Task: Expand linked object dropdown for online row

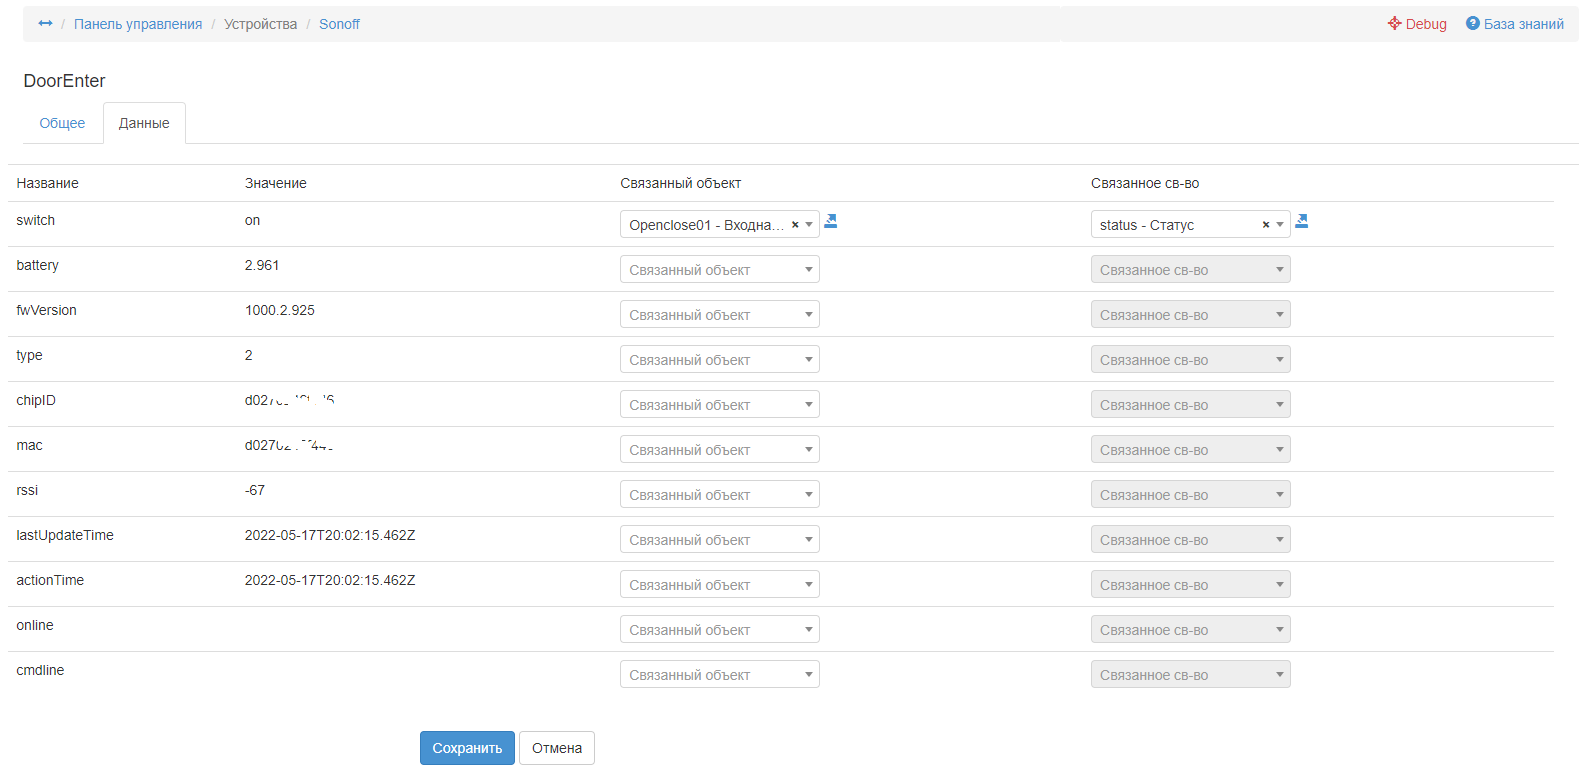Action: click(x=719, y=630)
